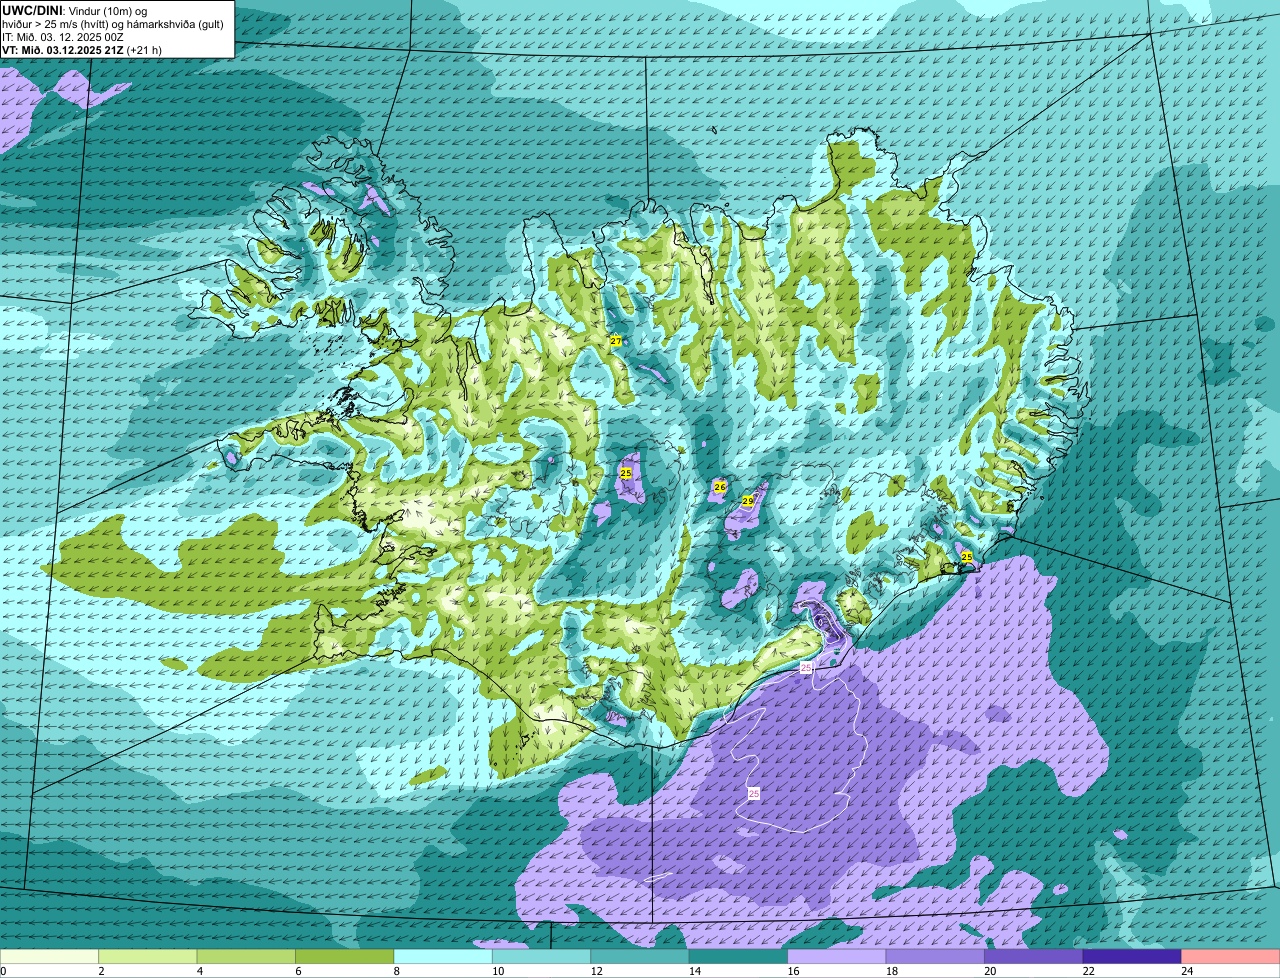1280x978 pixels.
Task: Select the light cyan 8–10 m/s legend swatch
Action: (x=443, y=956)
